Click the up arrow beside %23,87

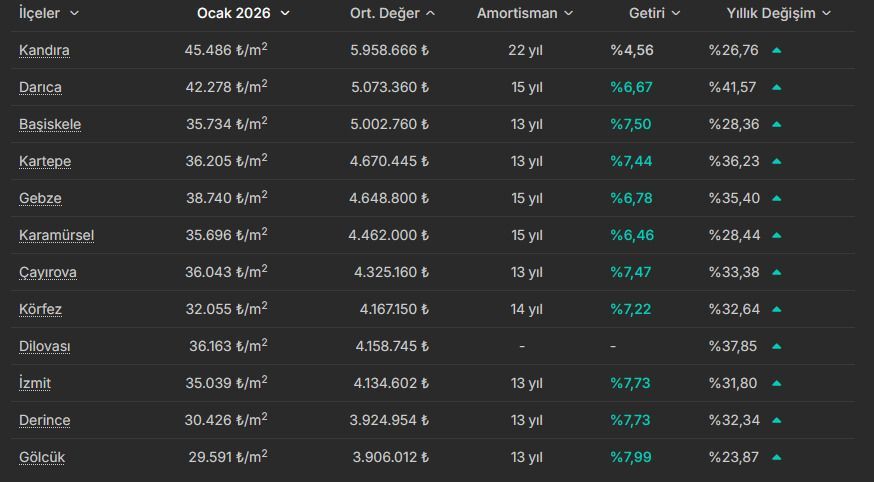pos(776,457)
